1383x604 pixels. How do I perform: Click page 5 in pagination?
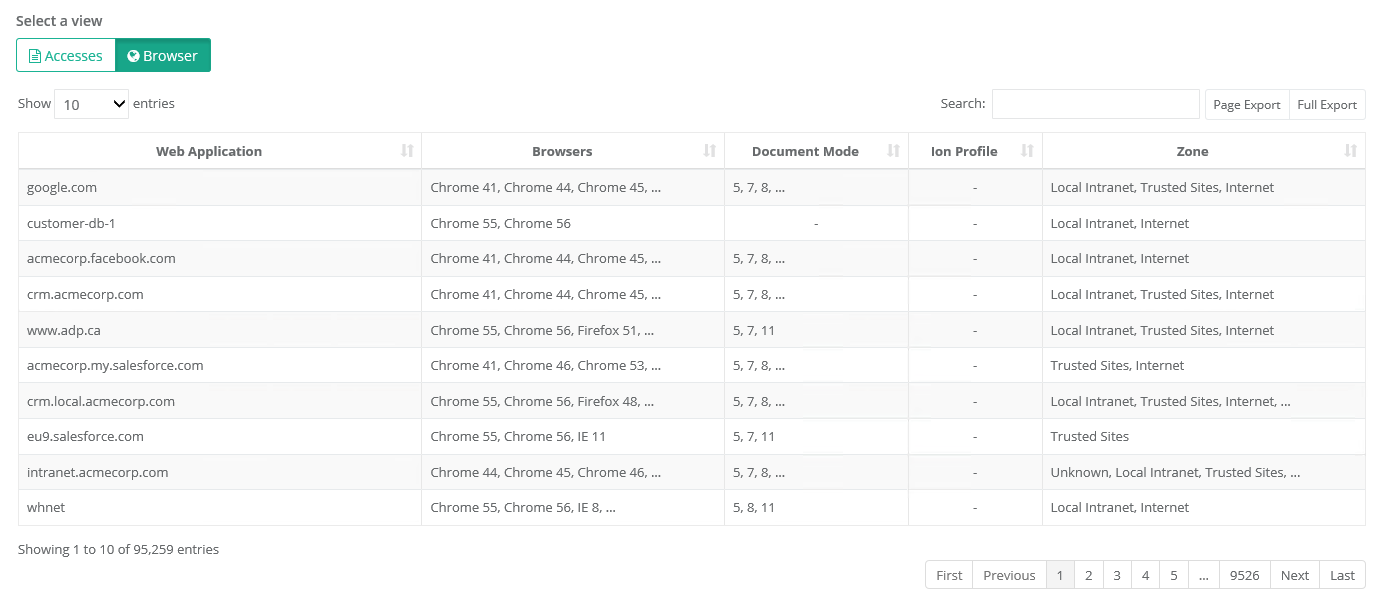[1174, 575]
